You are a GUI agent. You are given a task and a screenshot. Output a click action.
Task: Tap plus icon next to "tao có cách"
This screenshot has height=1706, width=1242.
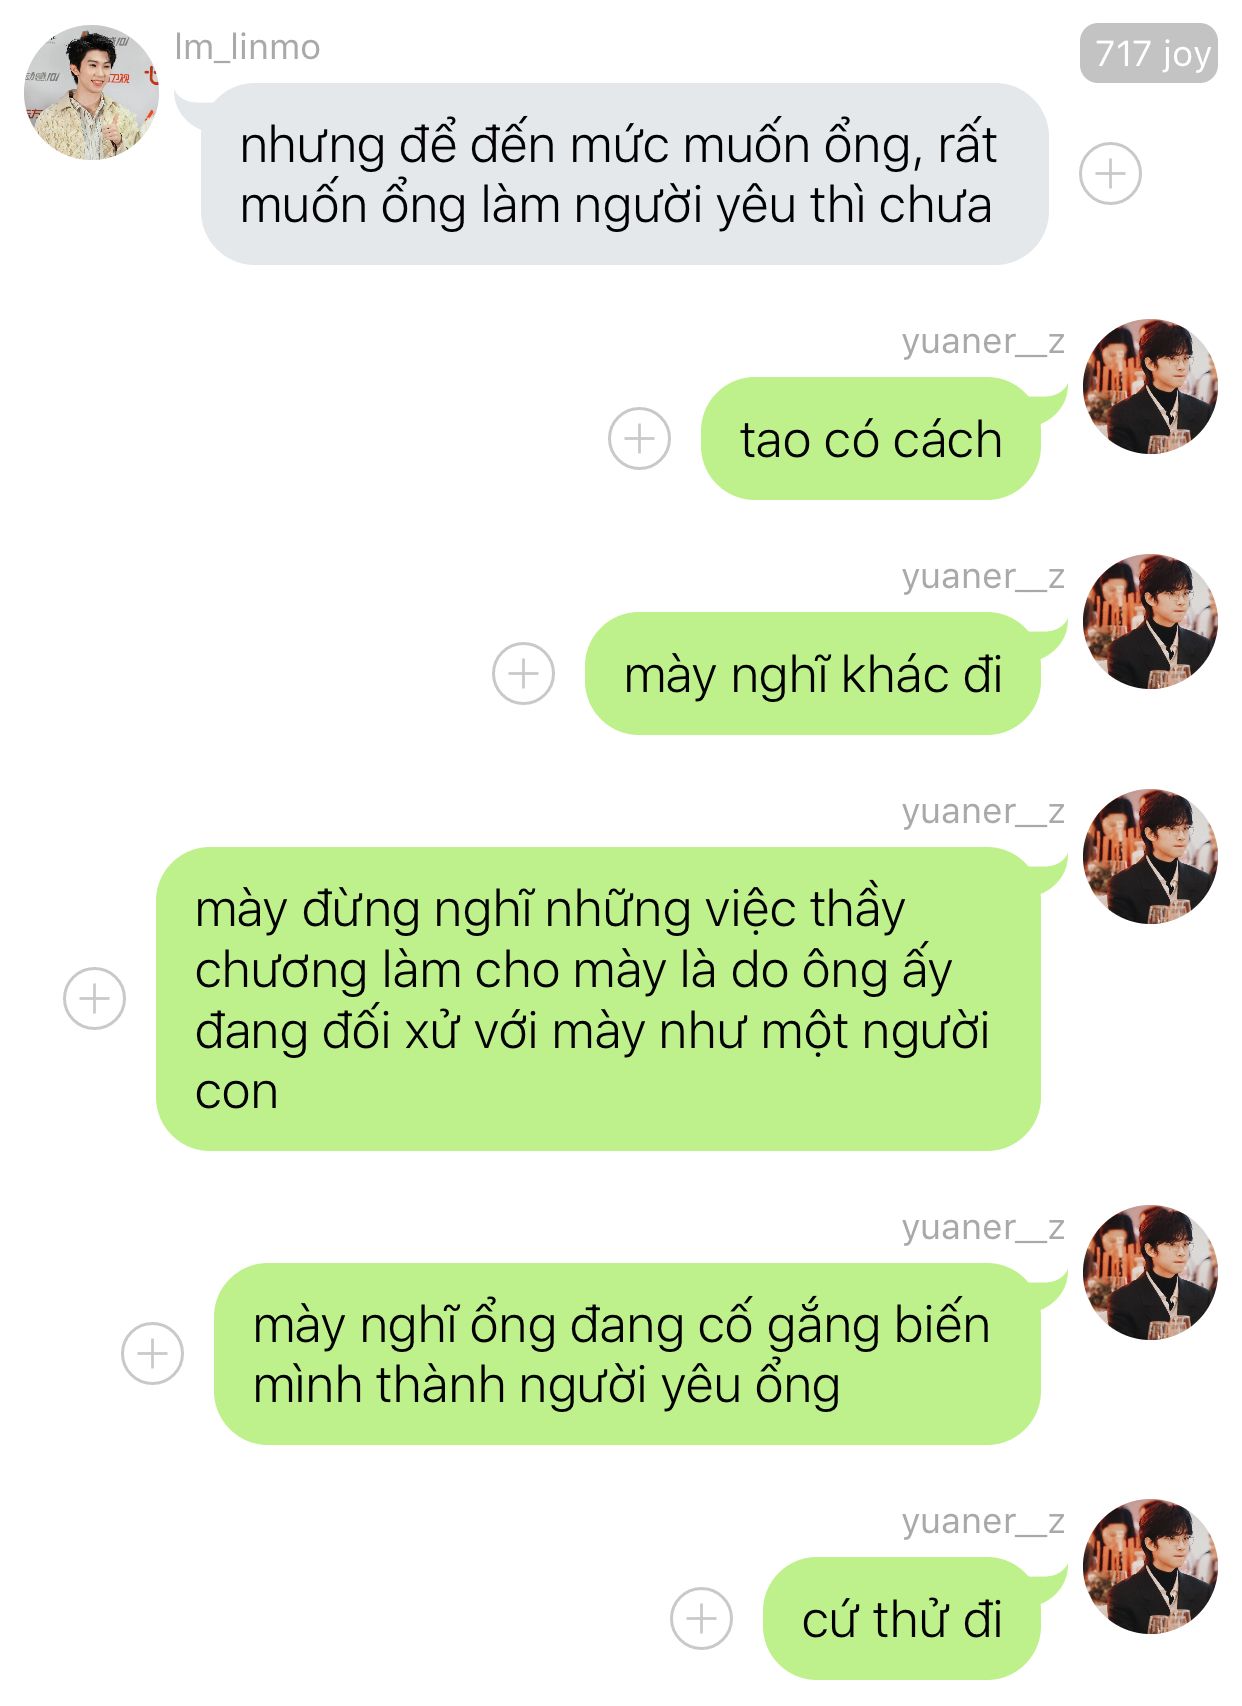[x=639, y=438]
